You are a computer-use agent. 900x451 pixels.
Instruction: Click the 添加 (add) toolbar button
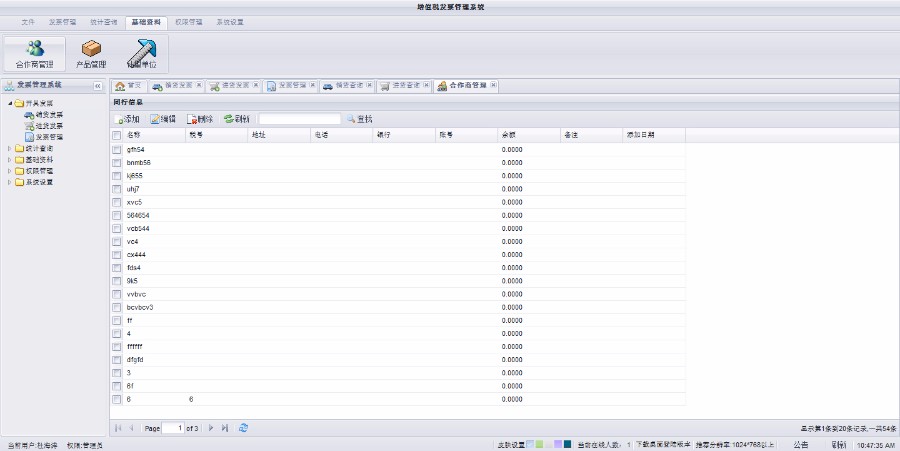pyautogui.click(x=127, y=119)
